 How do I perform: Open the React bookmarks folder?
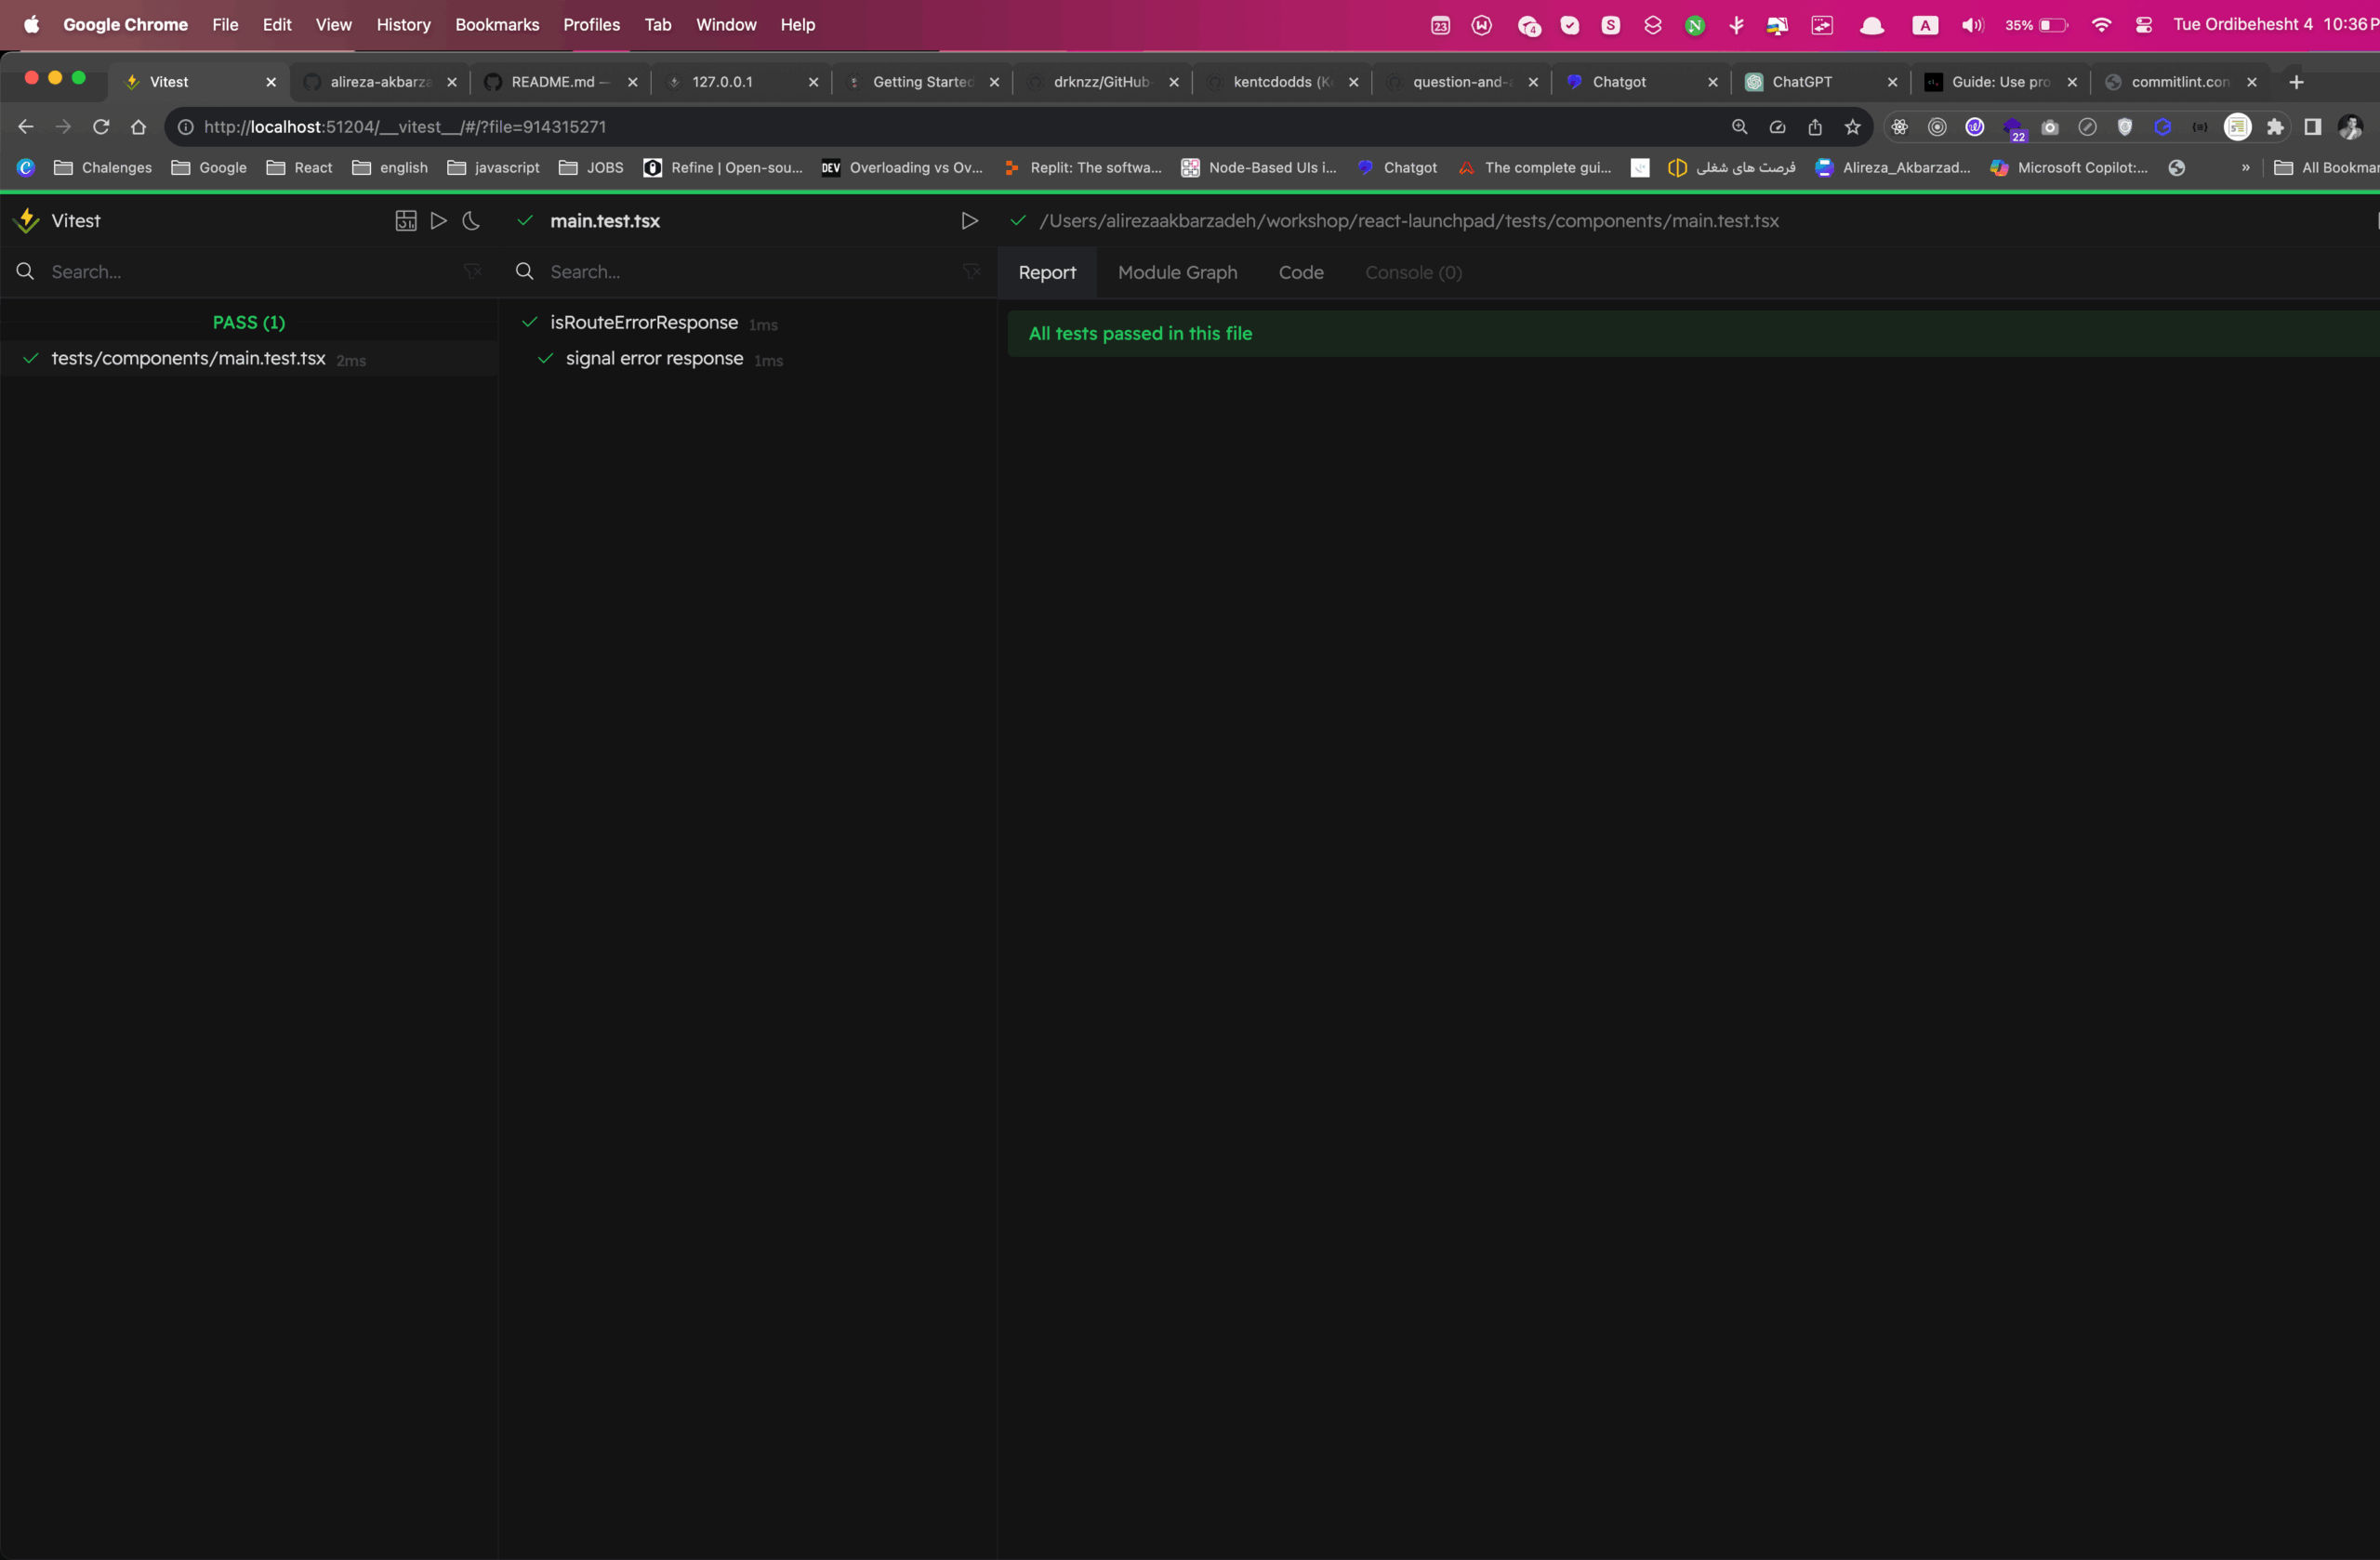[299, 168]
